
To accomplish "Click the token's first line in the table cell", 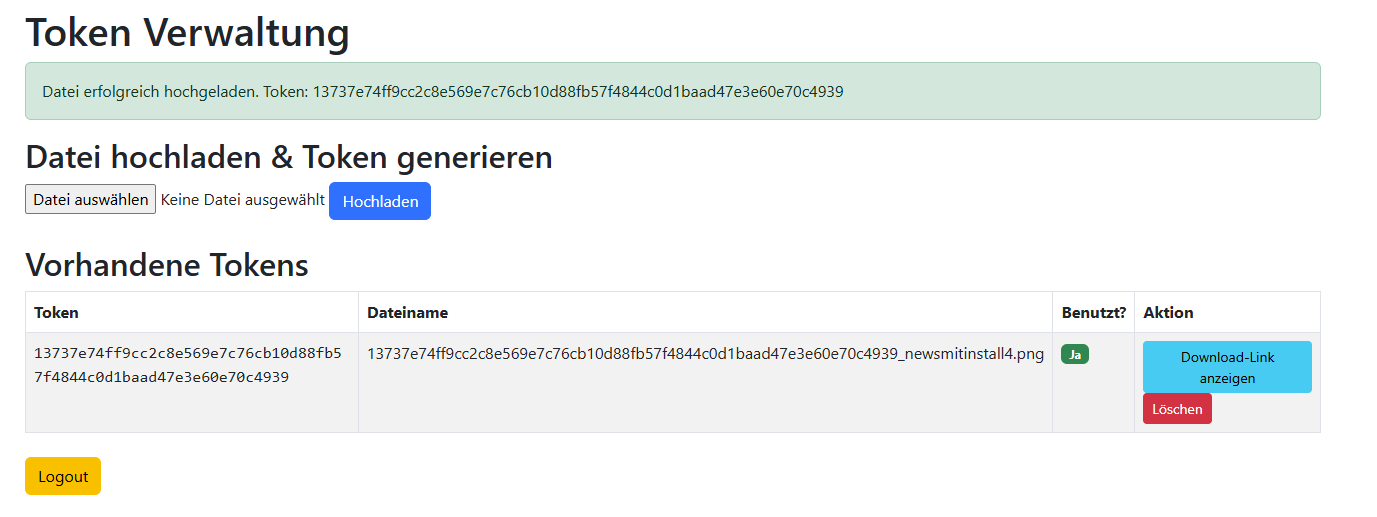I will tap(187, 353).
